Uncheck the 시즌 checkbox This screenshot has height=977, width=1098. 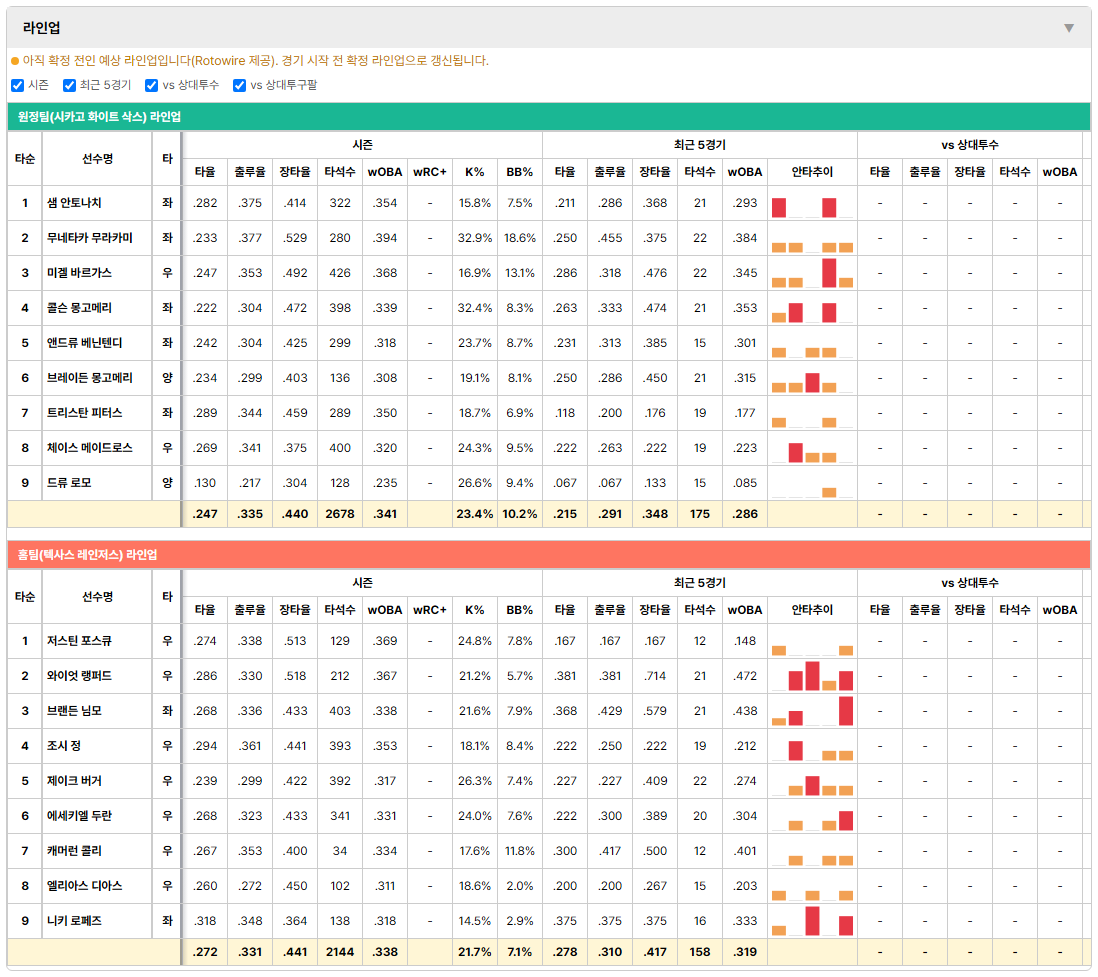pos(18,85)
